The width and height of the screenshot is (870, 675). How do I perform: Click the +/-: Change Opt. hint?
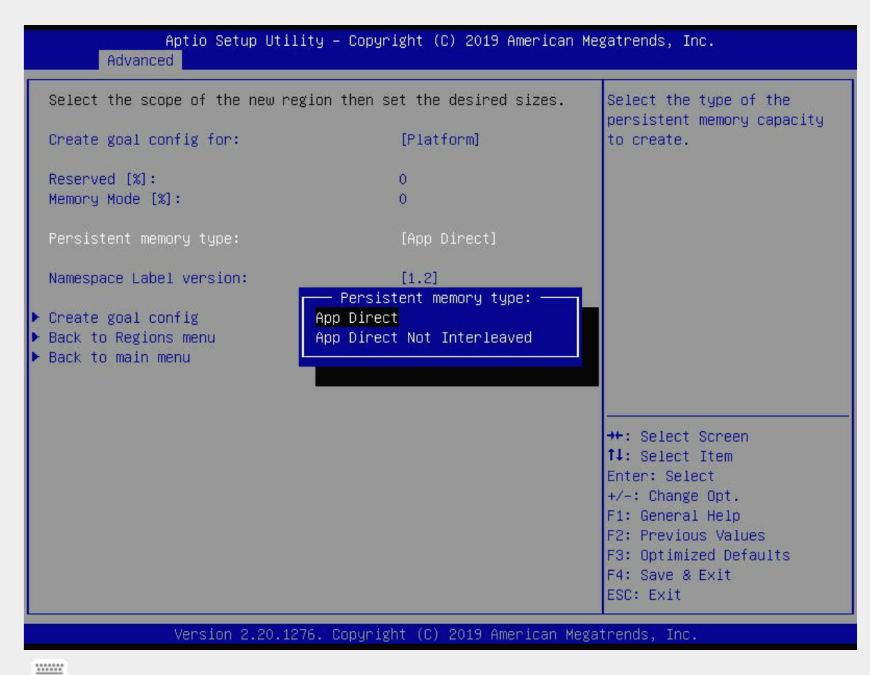coord(672,496)
